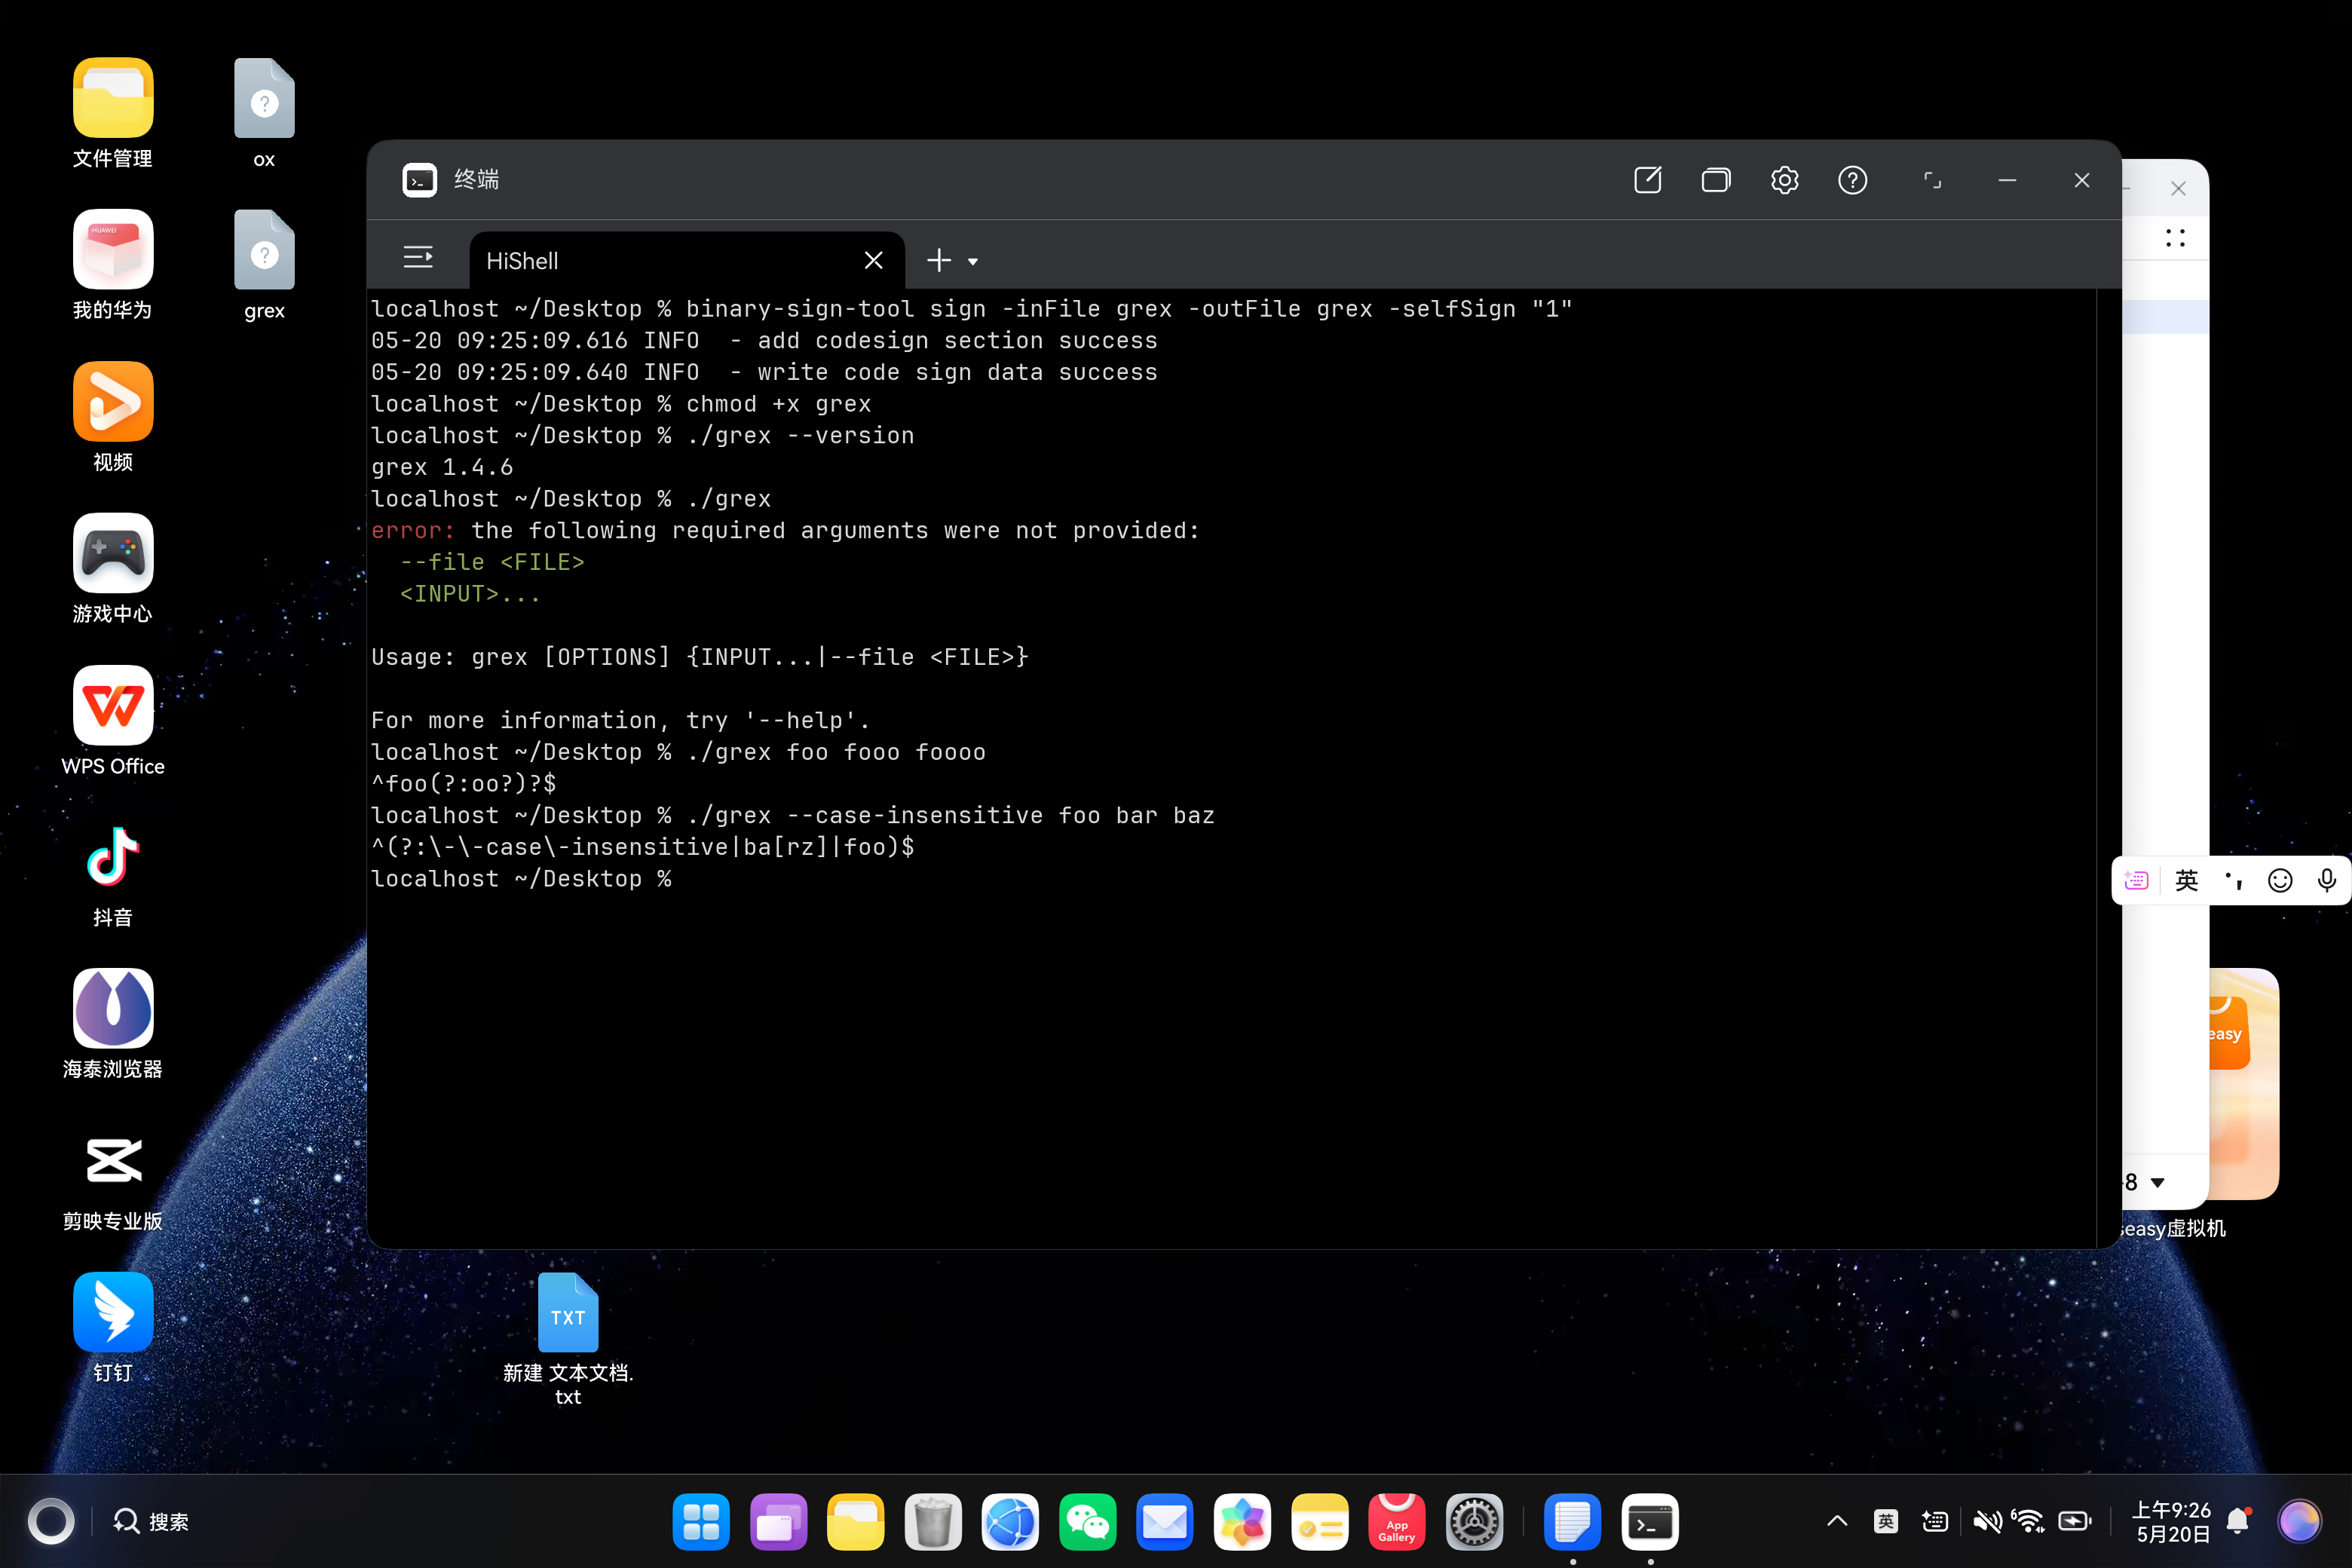Switch to the HiShell tab
Image resolution: width=2352 pixels, height=1568 pixels.
(x=687, y=261)
